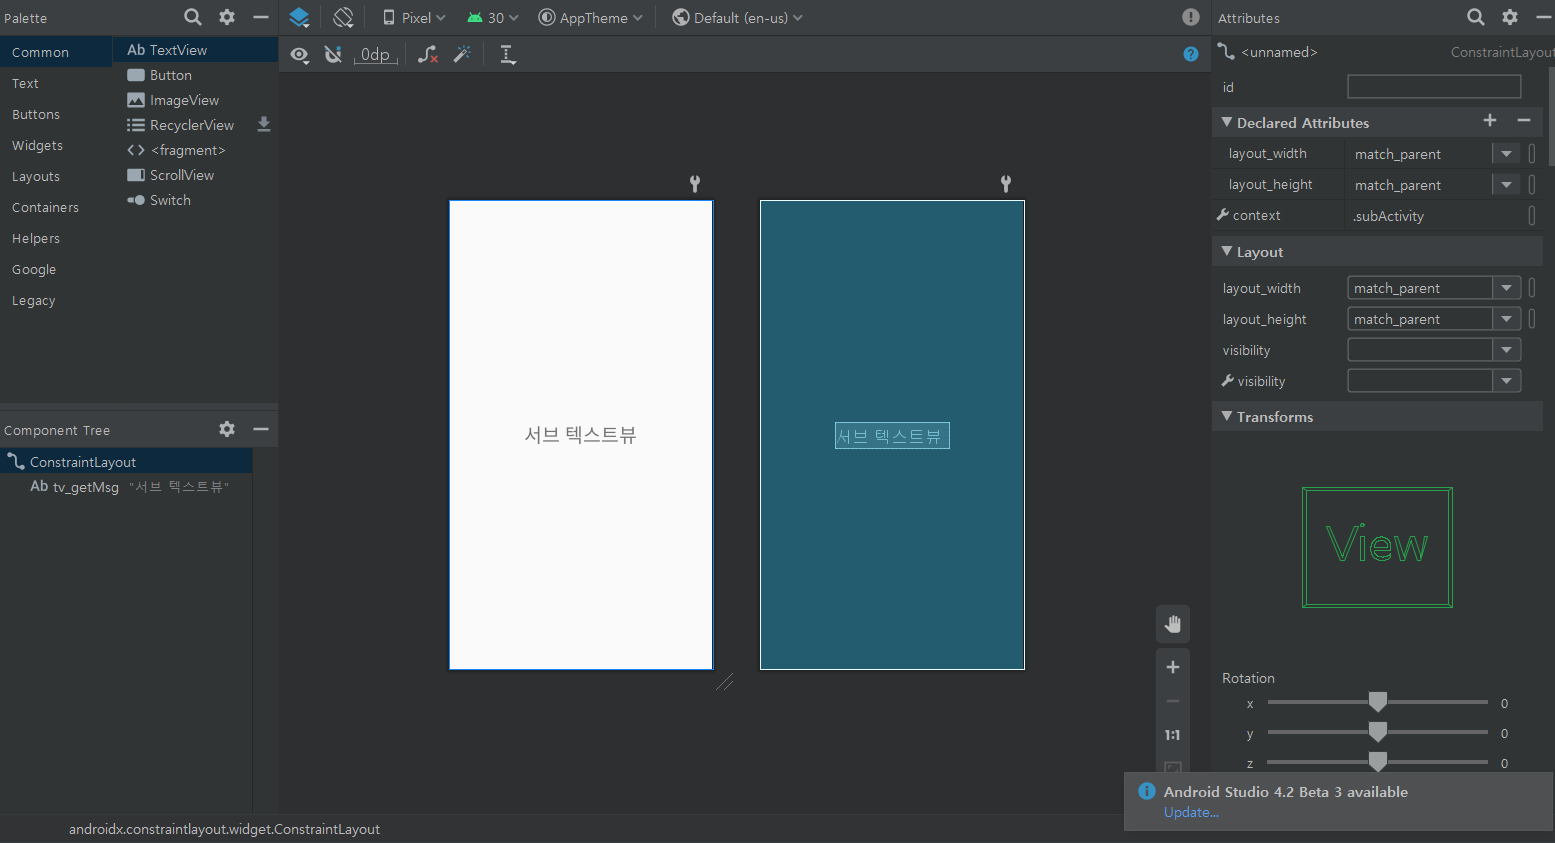The width and height of the screenshot is (1555, 843).
Task: Open Component Tree settings gear
Action: [227, 429]
